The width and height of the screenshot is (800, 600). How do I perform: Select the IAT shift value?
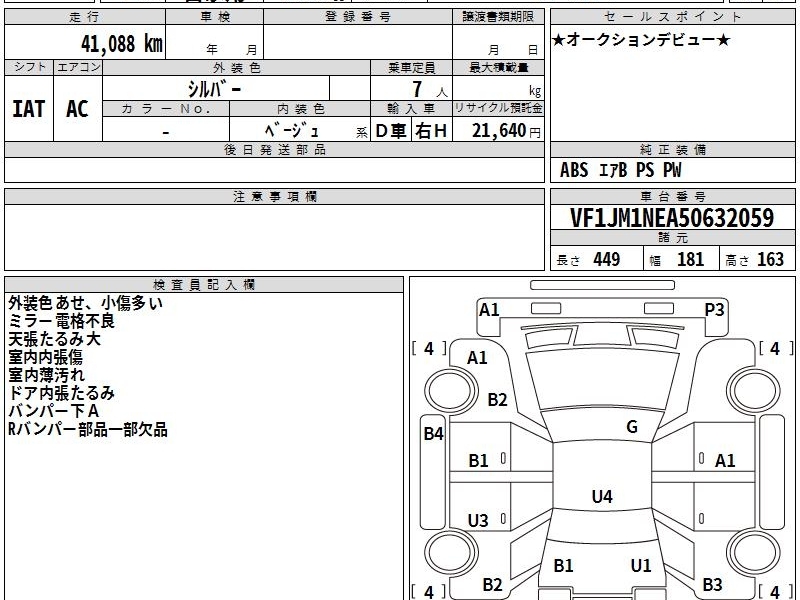click(29, 109)
